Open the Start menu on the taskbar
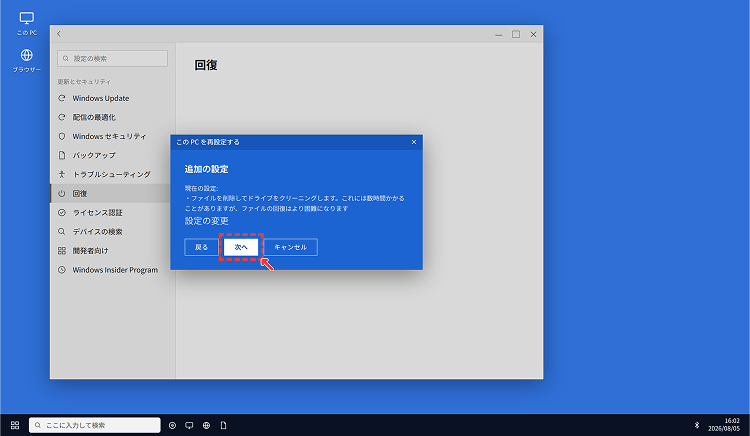Image resolution: width=750 pixels, height=436 pixels. [x=15, y=425]
